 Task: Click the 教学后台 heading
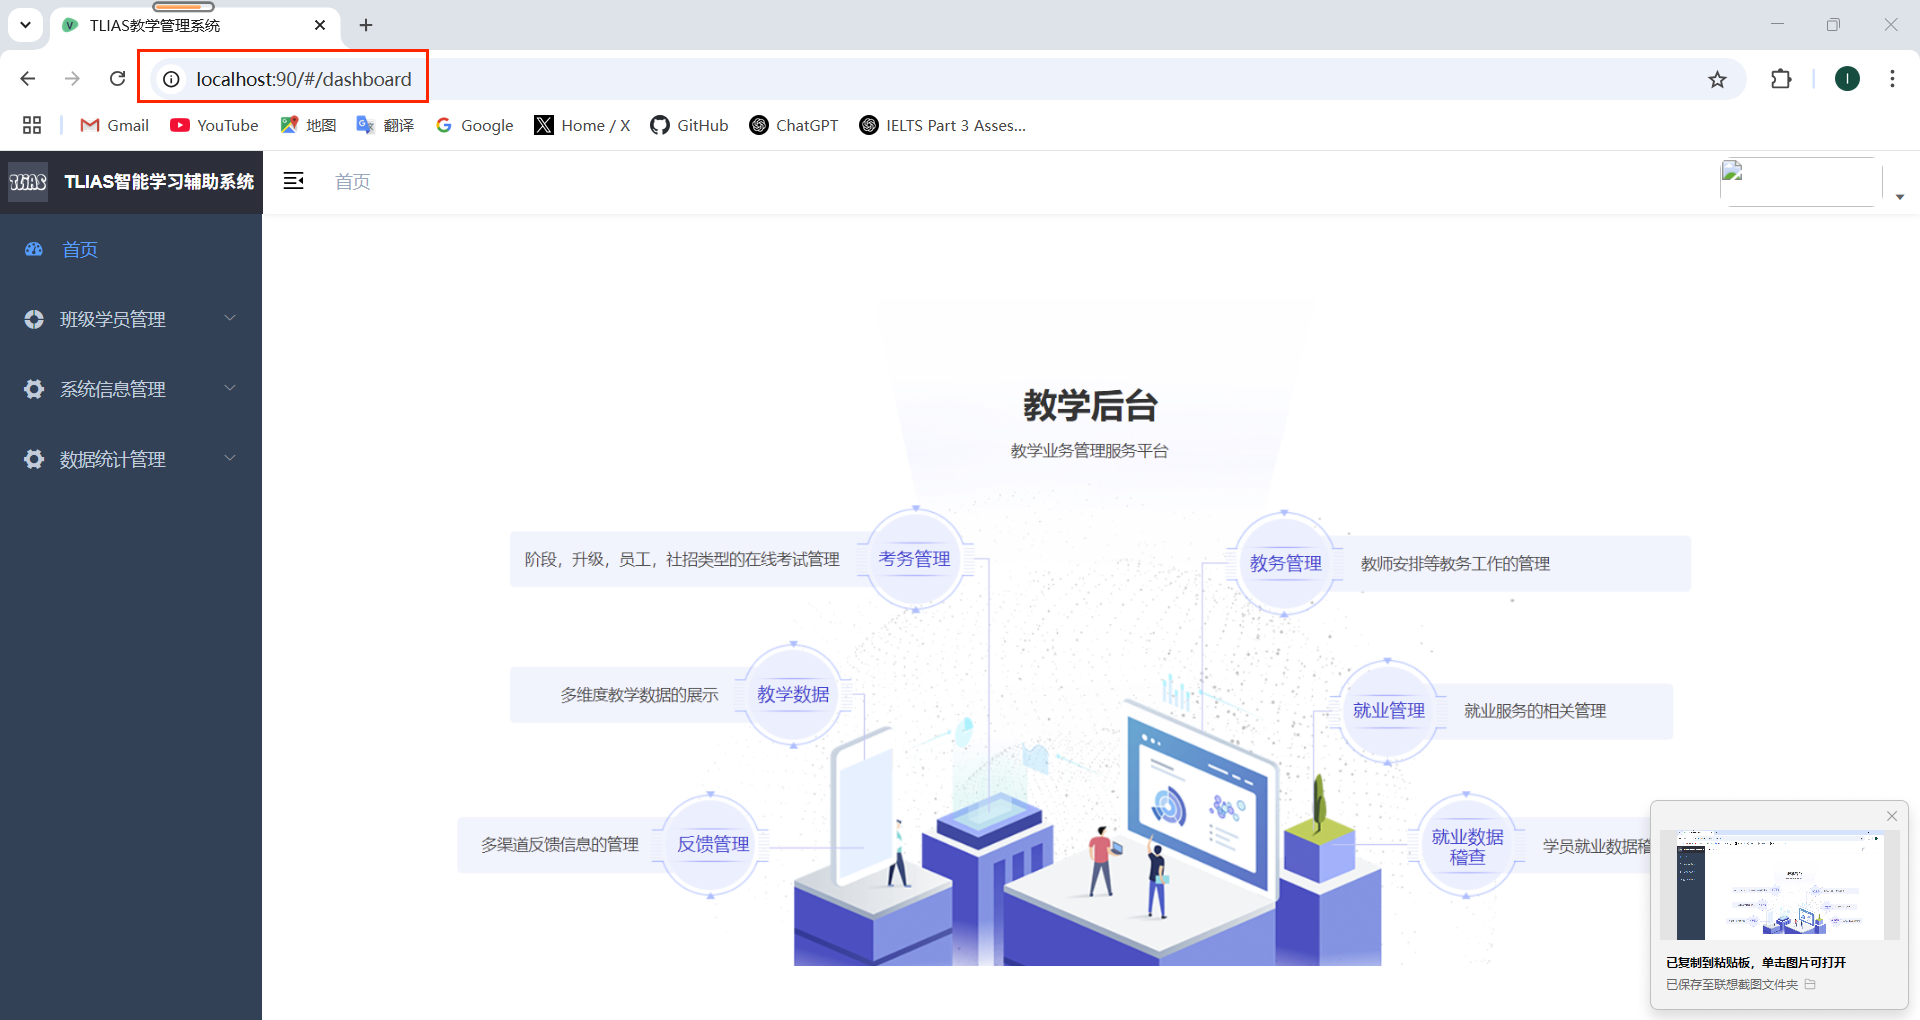click(x=1090, y=406)
